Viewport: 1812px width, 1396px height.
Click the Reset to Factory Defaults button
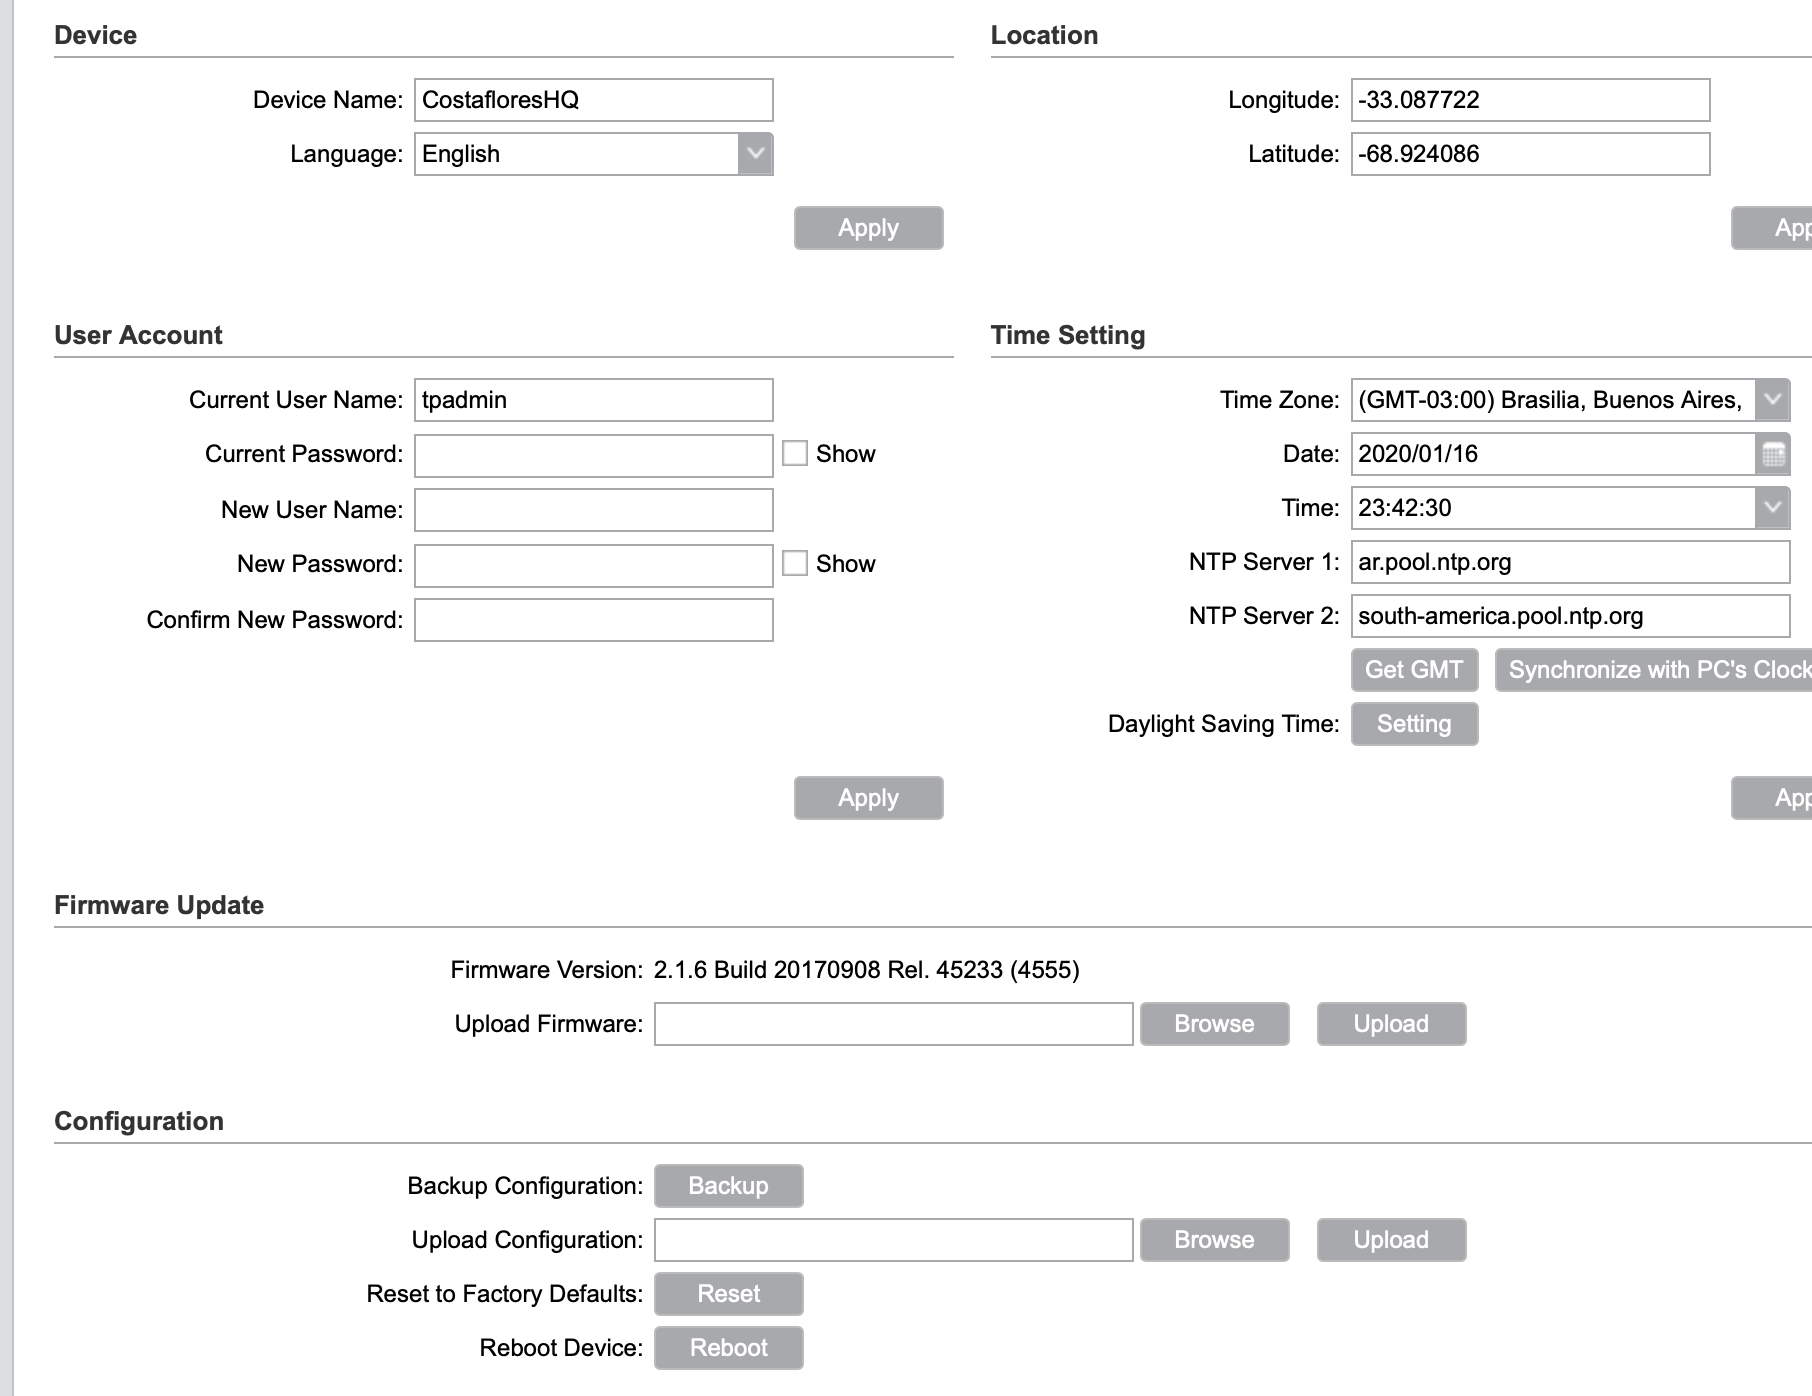pos(729,1294)
